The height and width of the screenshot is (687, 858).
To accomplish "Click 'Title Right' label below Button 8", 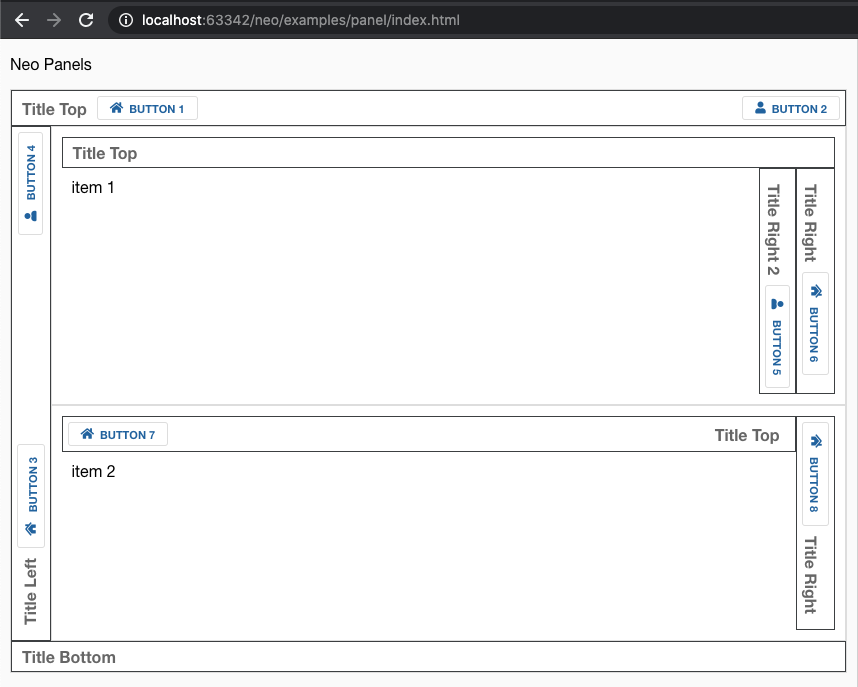I will (811, 575).
